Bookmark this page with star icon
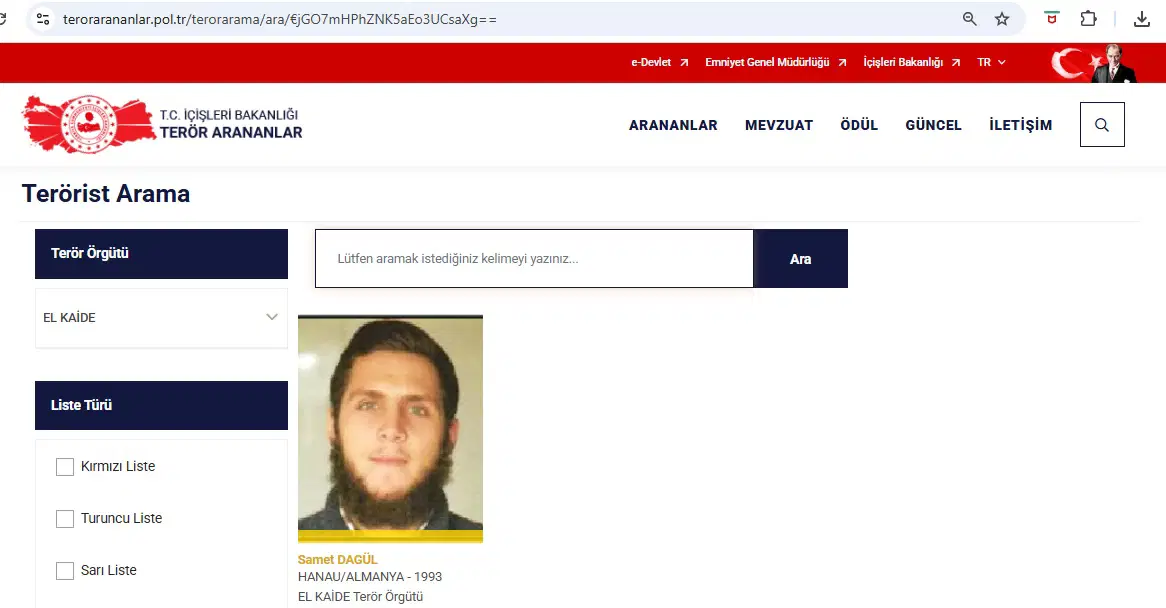This screenshot has width=1166, height=608. [x=1002, y=19]
